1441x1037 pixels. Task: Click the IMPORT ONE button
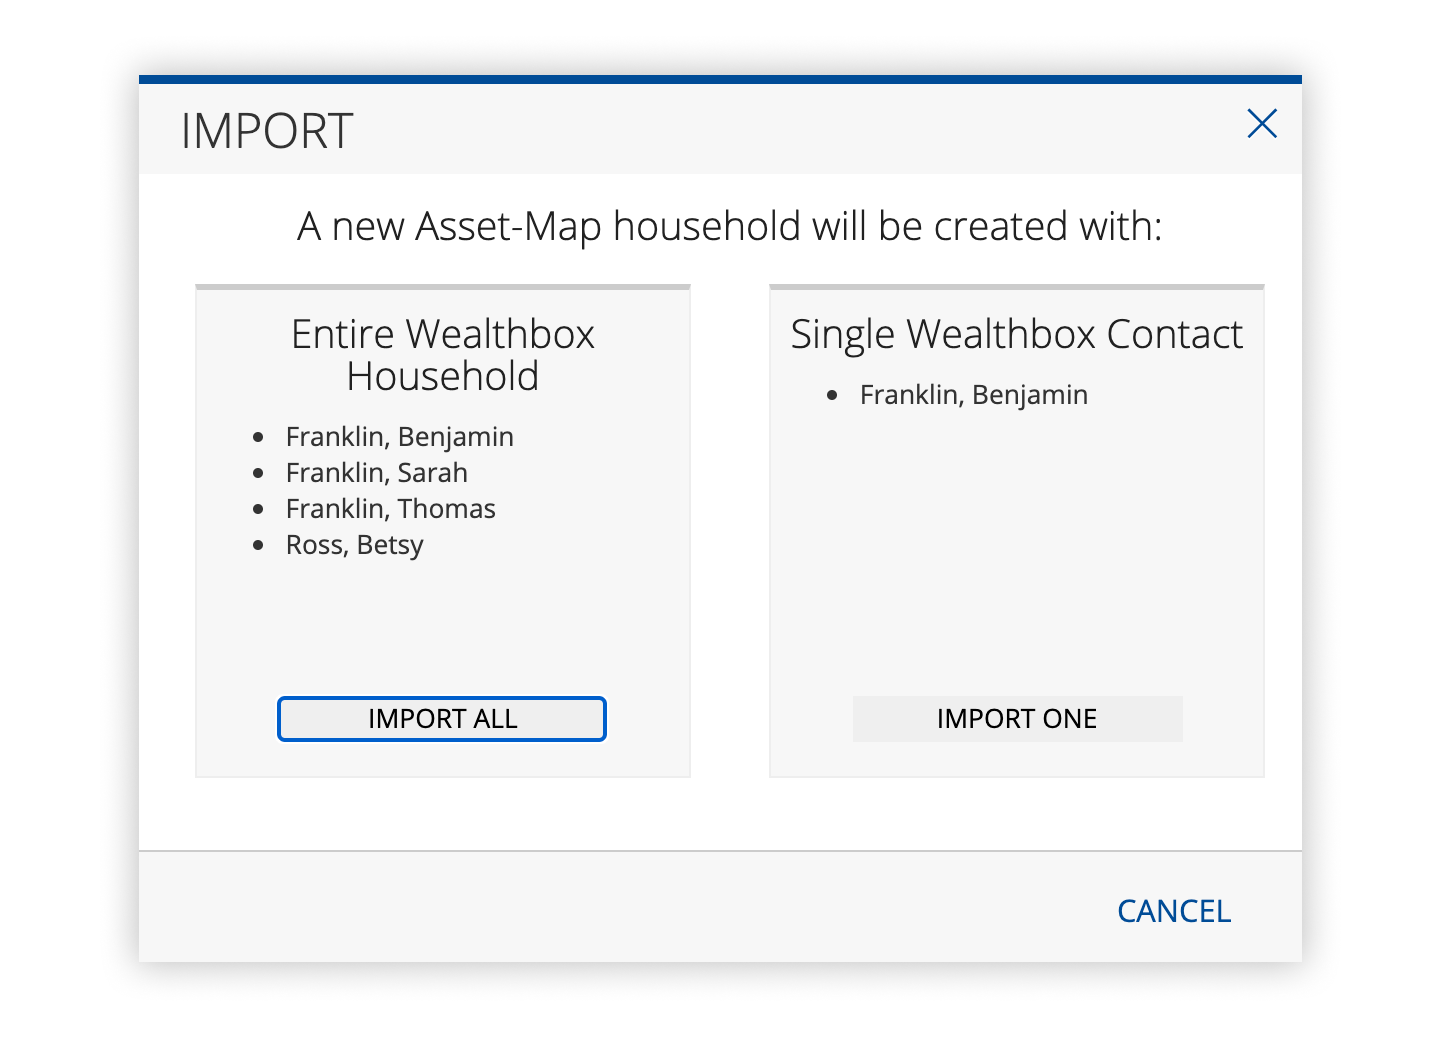1017,719
